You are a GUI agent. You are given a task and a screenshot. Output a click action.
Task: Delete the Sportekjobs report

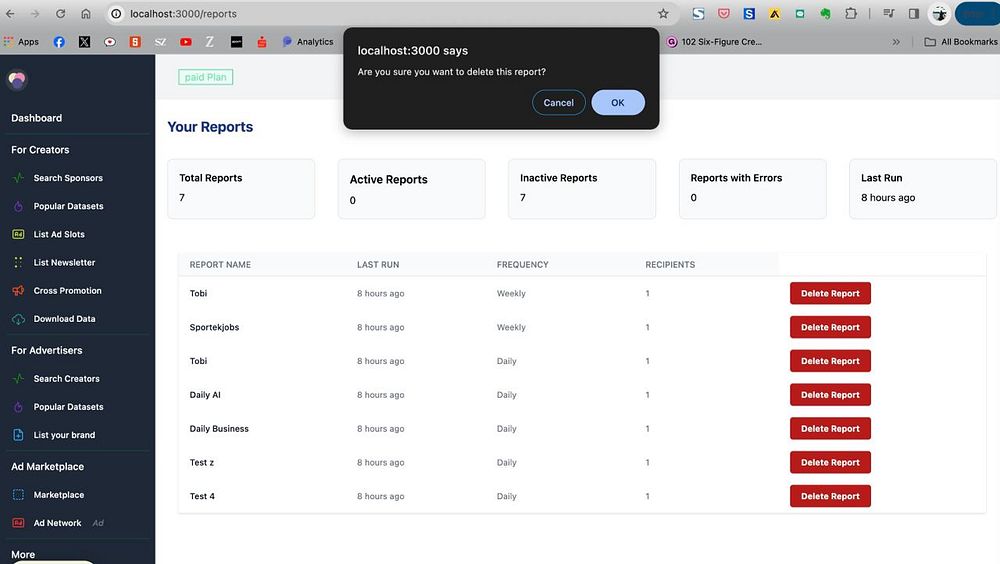click(830, 327)
